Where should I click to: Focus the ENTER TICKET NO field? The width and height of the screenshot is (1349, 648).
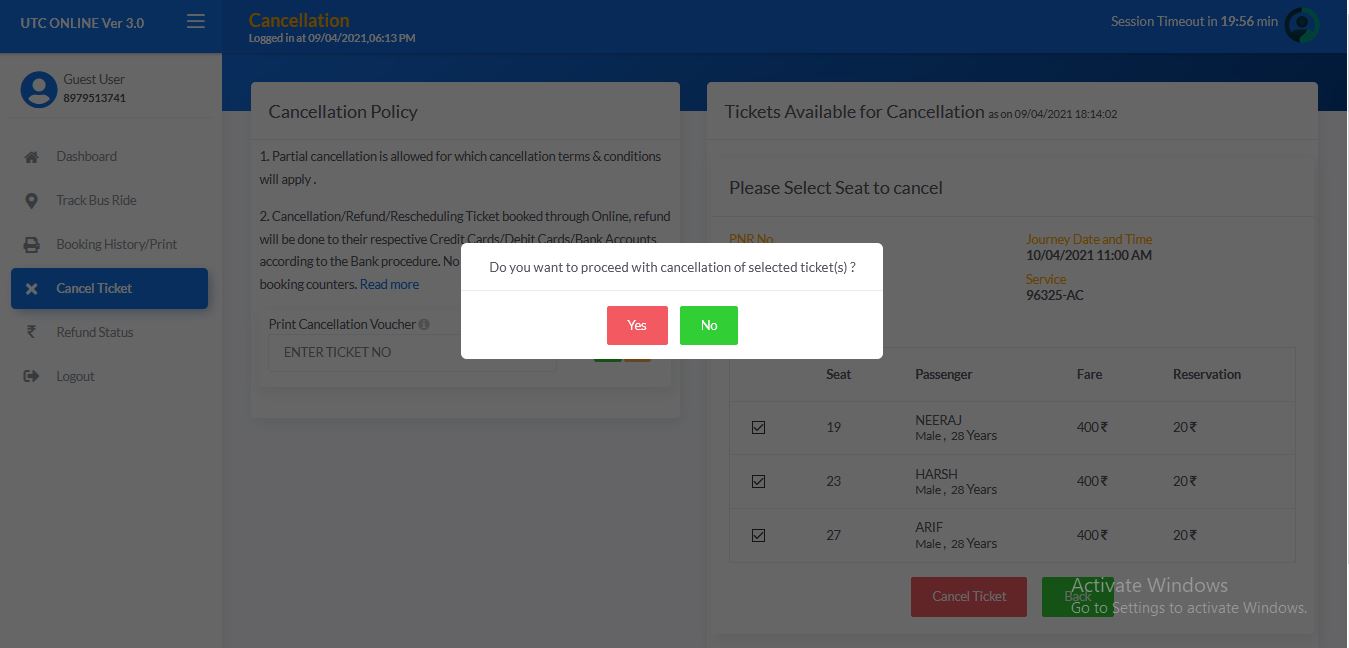412,353
